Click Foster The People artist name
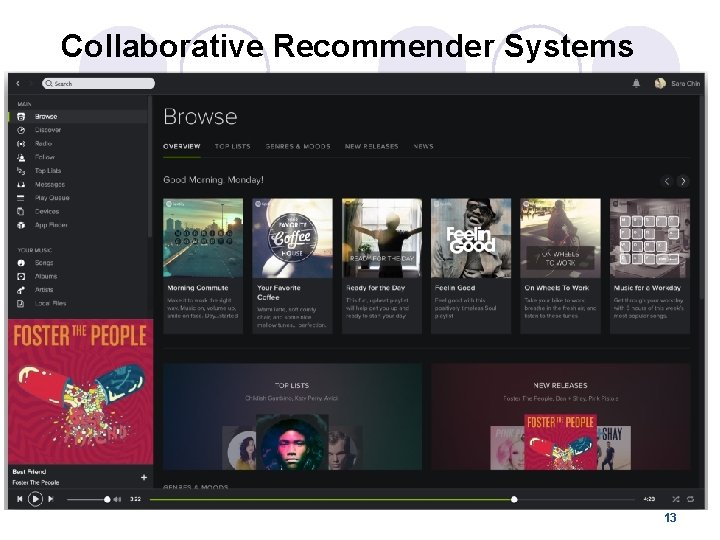The image size is (720, 540). [x=36, y=483]
